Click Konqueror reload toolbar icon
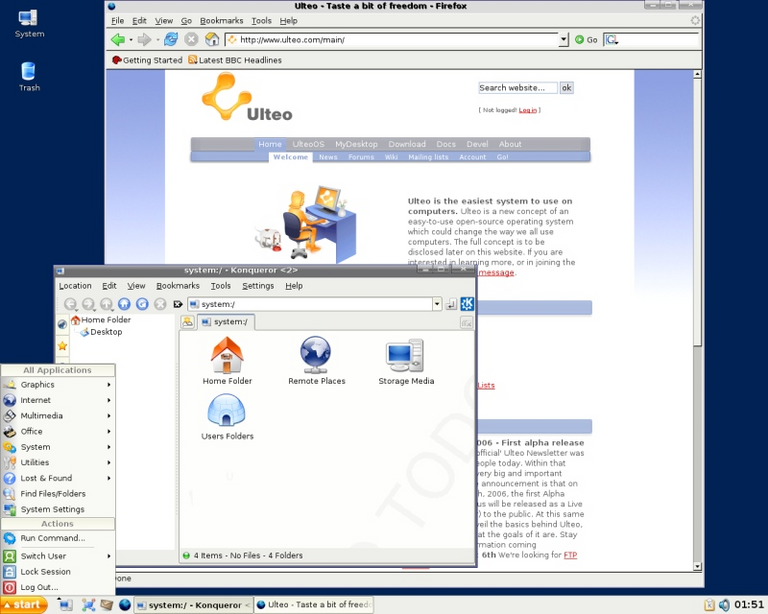 tap(142, 304)
